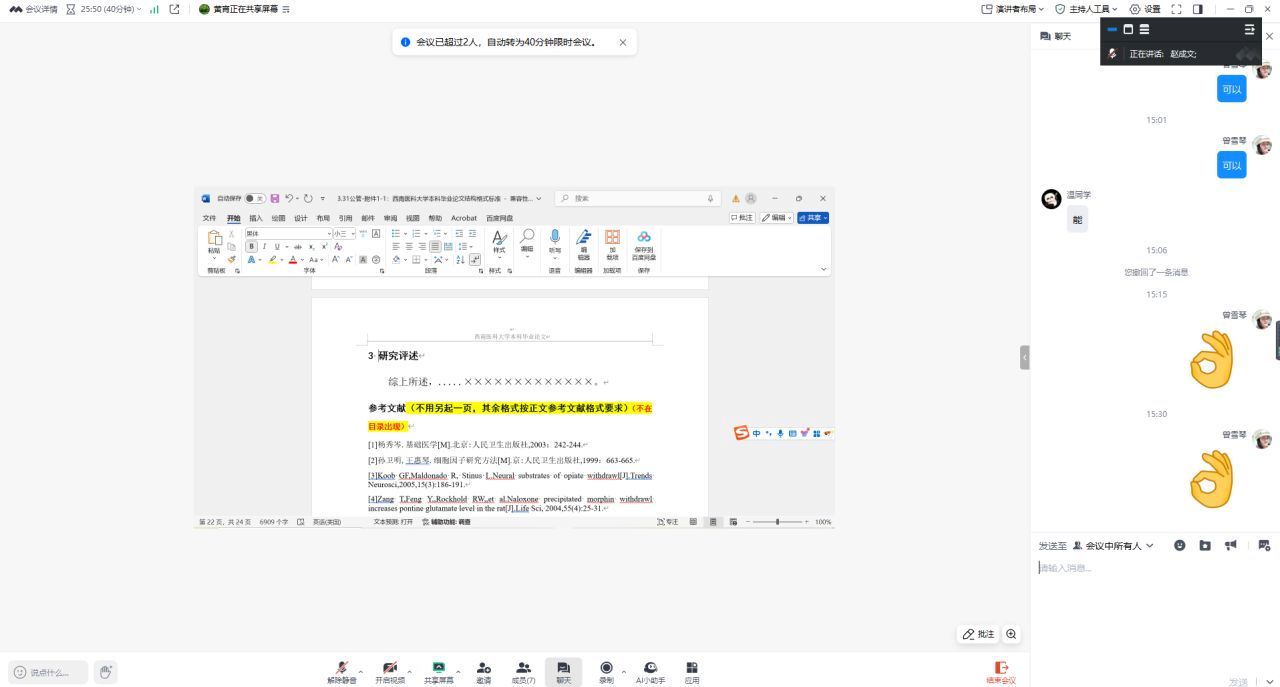Open 文件 menu in Word
The image size is (1280, 687).
tap(209, 218)
